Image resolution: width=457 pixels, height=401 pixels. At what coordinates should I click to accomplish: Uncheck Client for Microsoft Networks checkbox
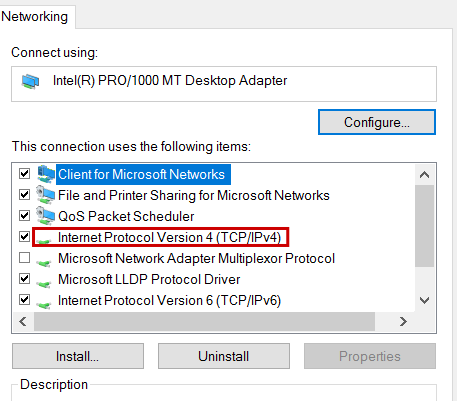(24, 174)
